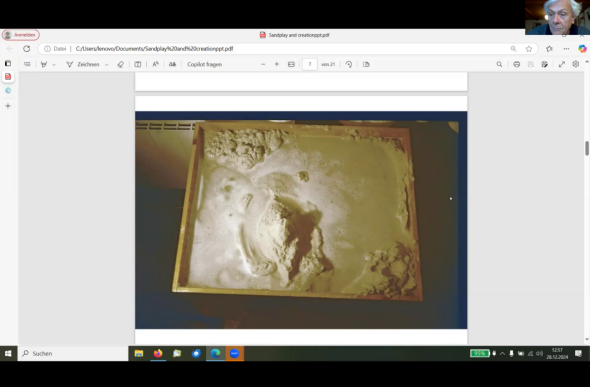Save the PDF file

[531, 64]
